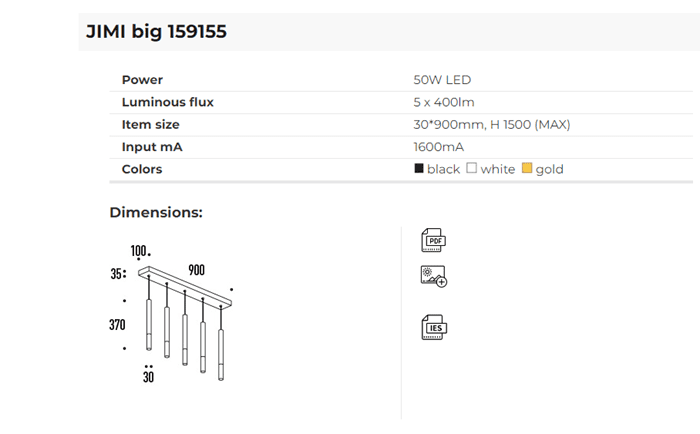Click the JIMI big 159155 title
This screenshot has height=434, width=700.
(157, 32)
